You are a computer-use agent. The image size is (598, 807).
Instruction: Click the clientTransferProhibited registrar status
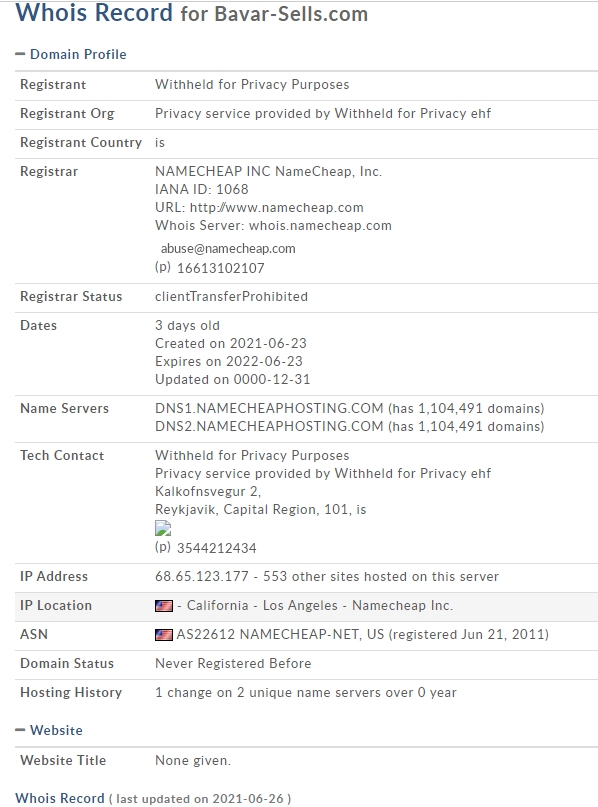tap(232, 296)
